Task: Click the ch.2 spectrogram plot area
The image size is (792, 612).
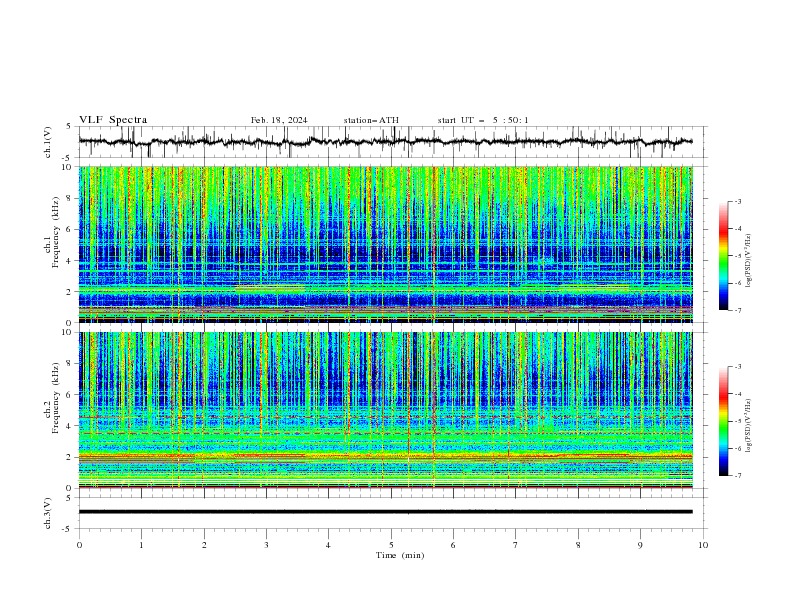Action: click(385, 410)
